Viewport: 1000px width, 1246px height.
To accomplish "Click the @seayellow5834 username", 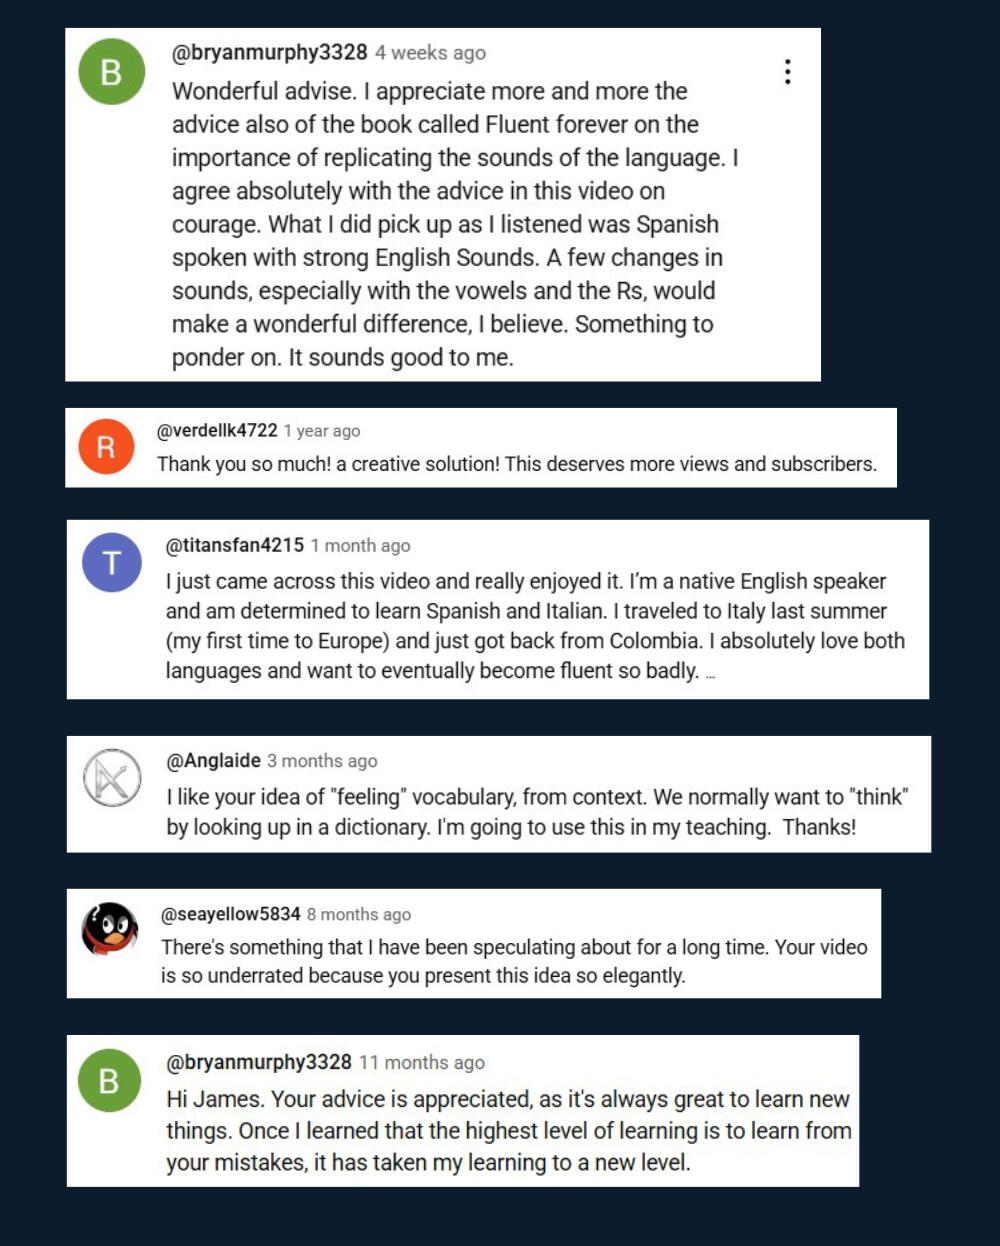I will pyautogui.click(x=231, y=914).
